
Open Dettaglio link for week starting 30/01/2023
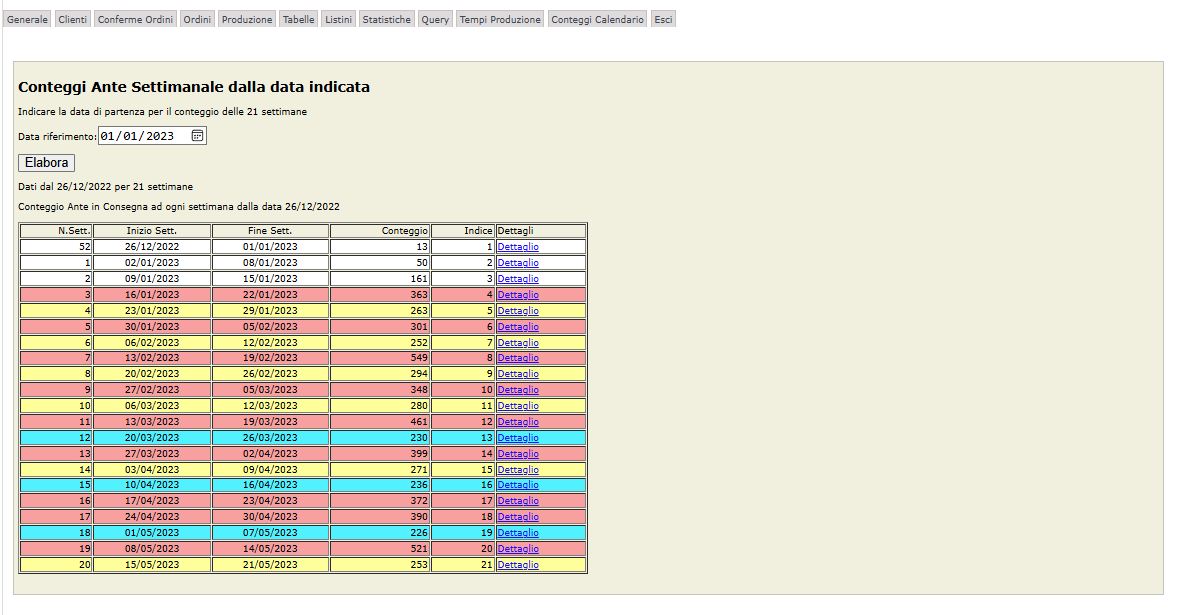[518, 327]
